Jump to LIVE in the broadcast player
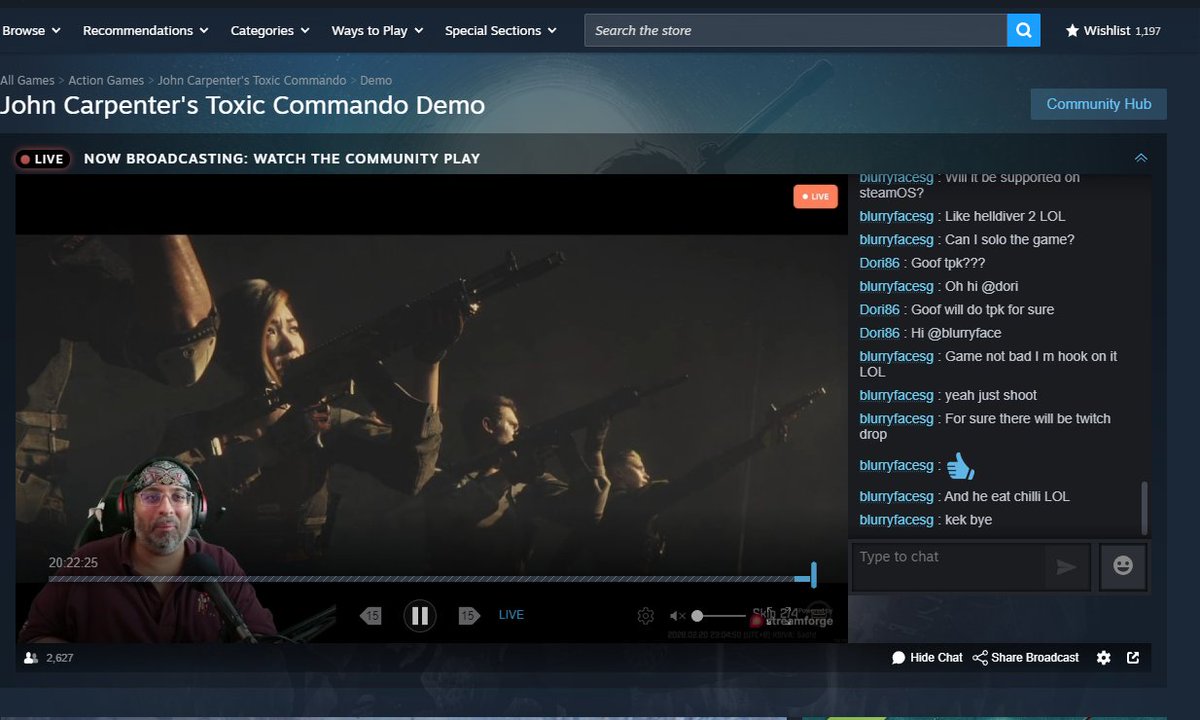1200x720 pixels. [x=511, y=615]
